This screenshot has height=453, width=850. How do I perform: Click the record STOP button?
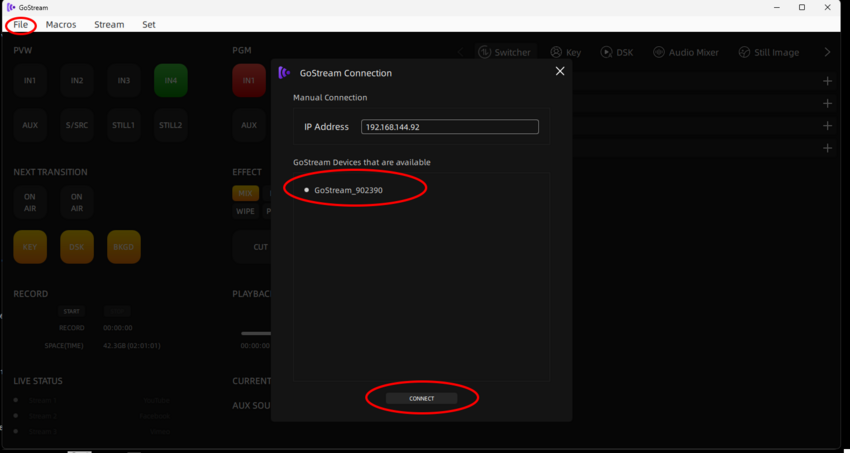pyautogui.click(x=117, y=312)
